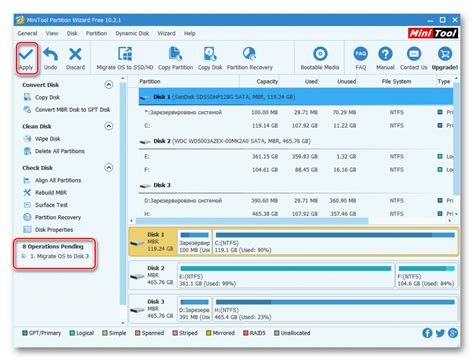Viewport: 474px width, 361px height.
Task: Select H:(NTFS) block in Disk 3 map
Action: point(335,310)
